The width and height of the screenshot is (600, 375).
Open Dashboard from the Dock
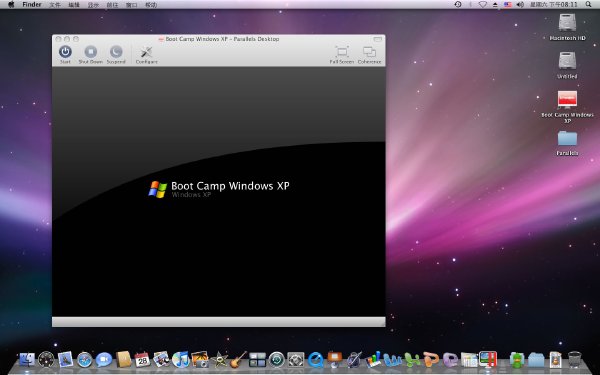[46, 359]
